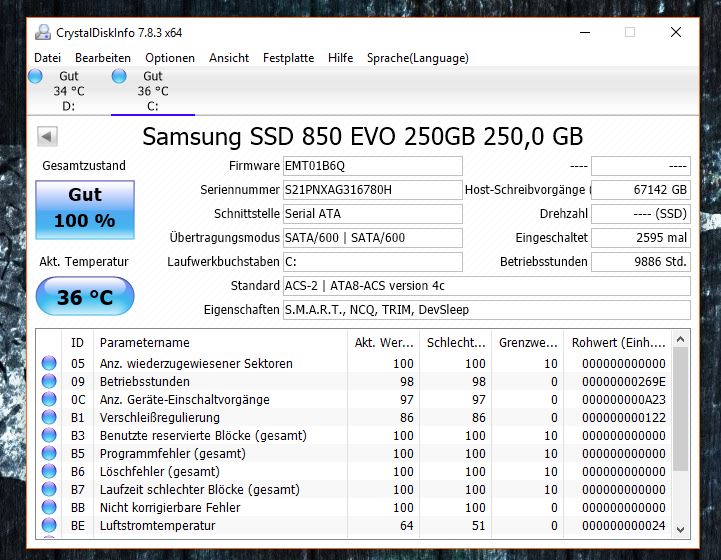Viewport: 721px width, 560px height.
Task: Click the scroll down arrow of SMART table
Action: pyautogui.click(x=681, y=530)
